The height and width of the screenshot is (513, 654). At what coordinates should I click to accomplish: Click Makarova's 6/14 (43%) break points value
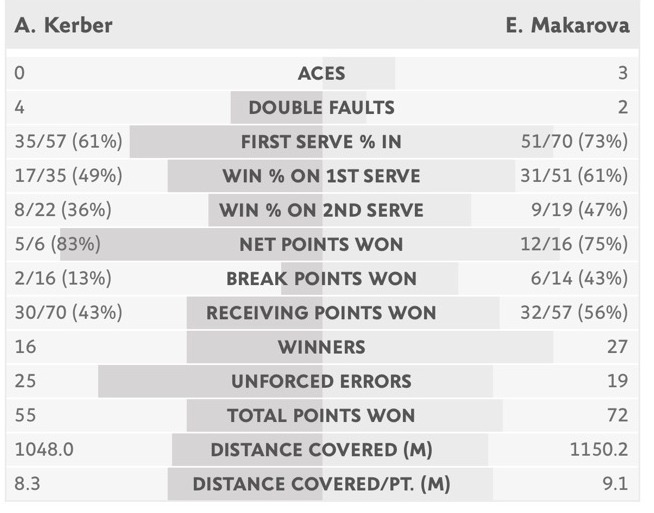coord(579,278)
